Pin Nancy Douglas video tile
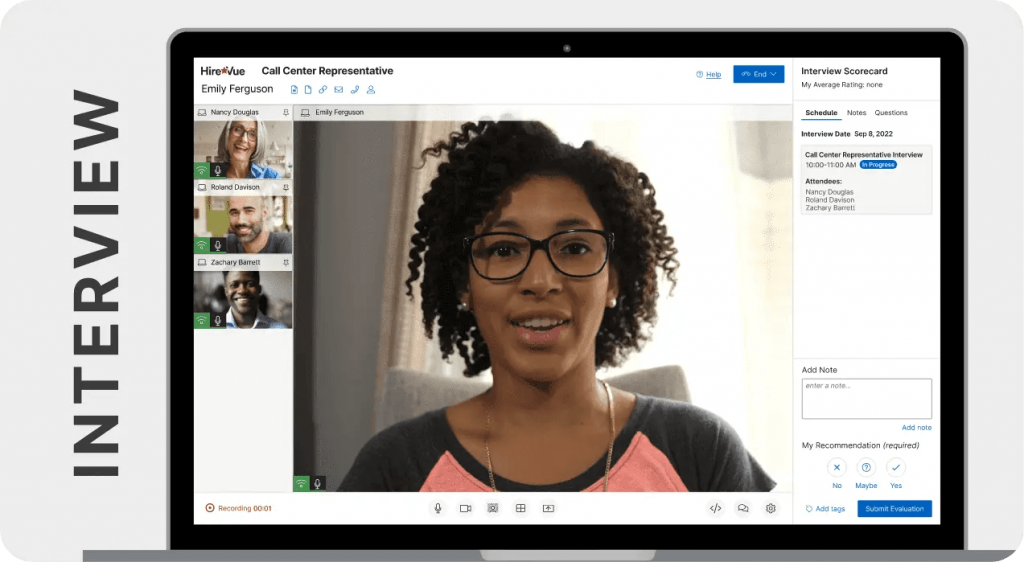Image resolution: width=1024 pixels, height=562 pixels. click(286, 112)
